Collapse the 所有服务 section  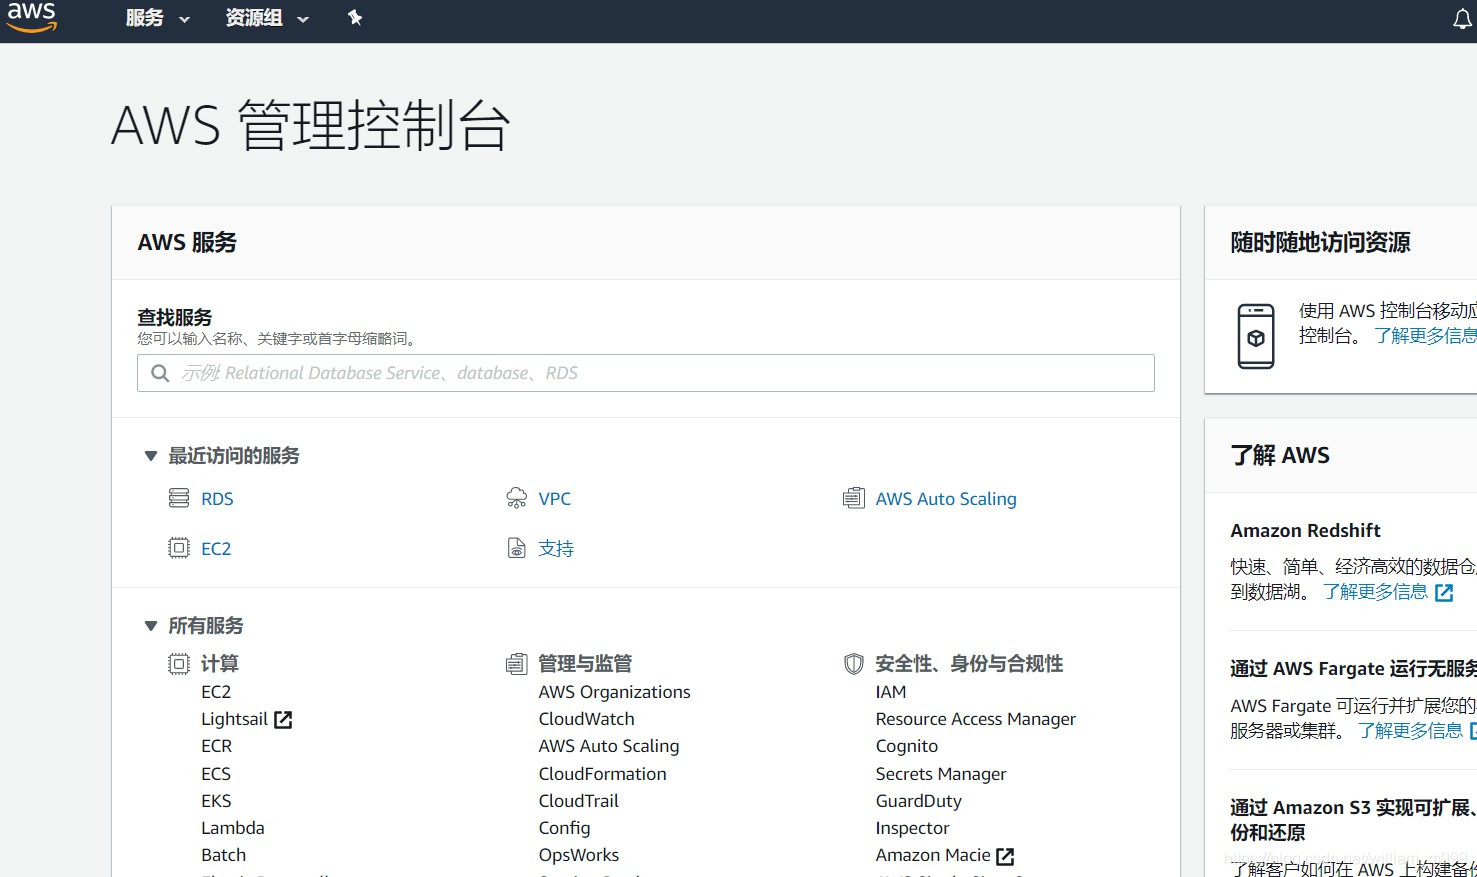tap(151, 626)
